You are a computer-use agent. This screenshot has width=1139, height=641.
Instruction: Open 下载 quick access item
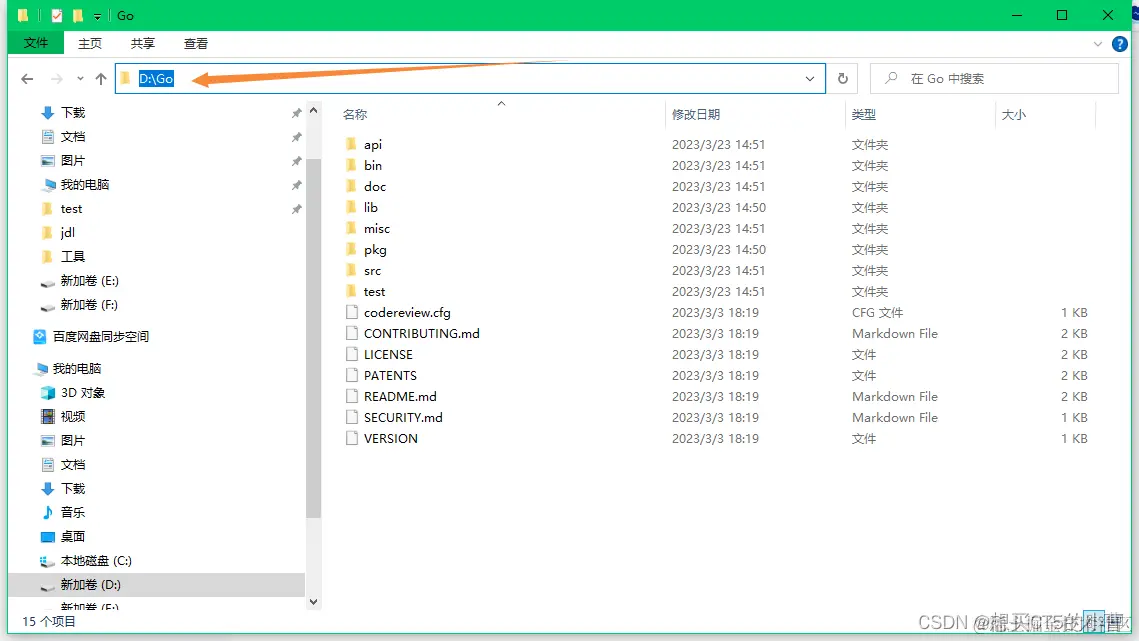pos(73,113)
